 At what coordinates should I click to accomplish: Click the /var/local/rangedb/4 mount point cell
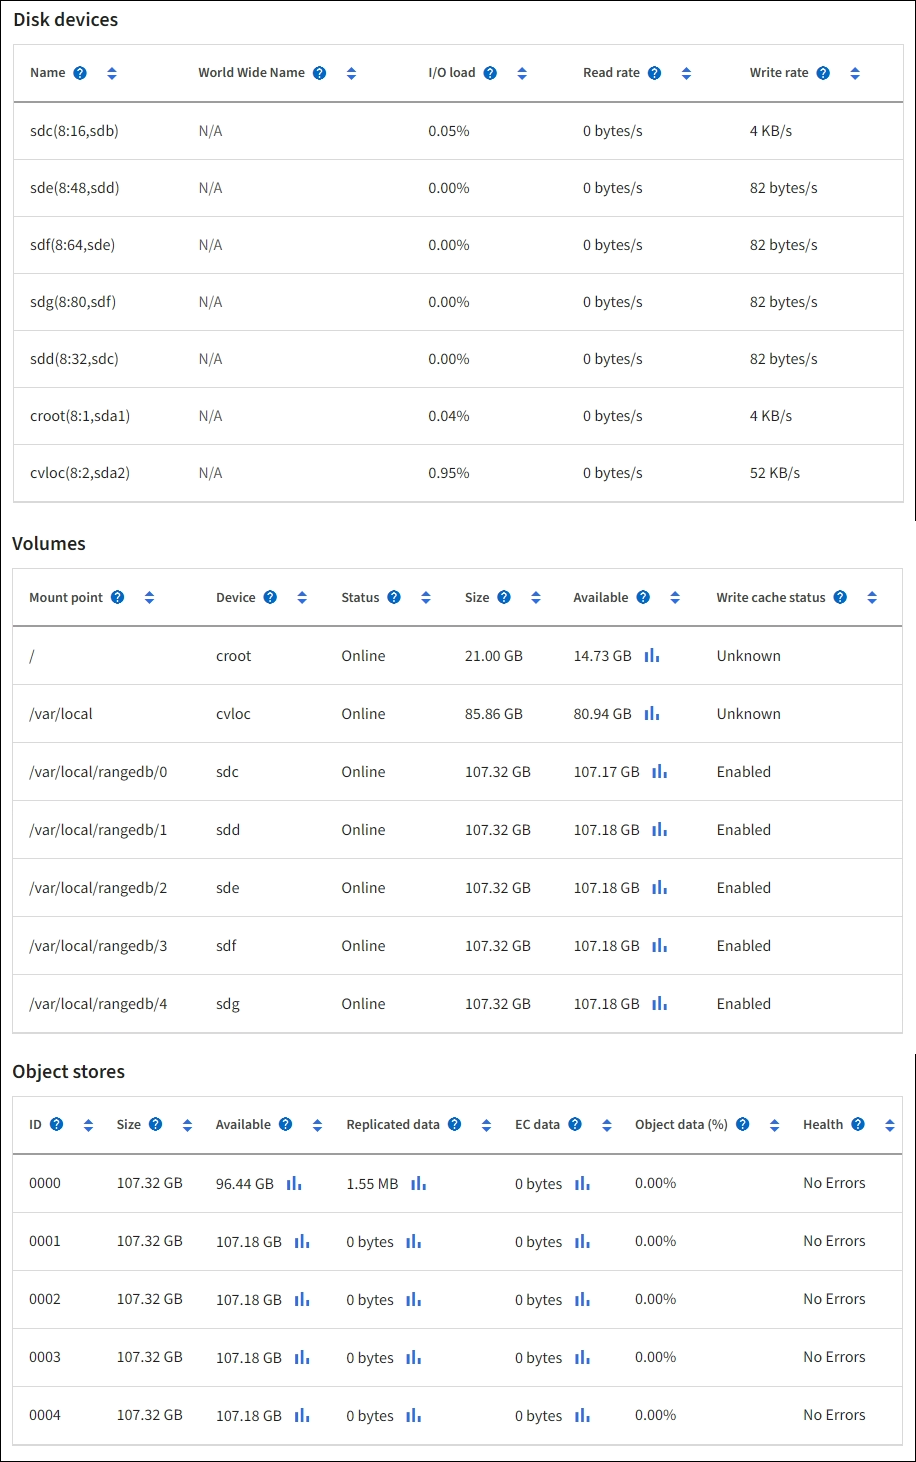tap(98, 1004)
